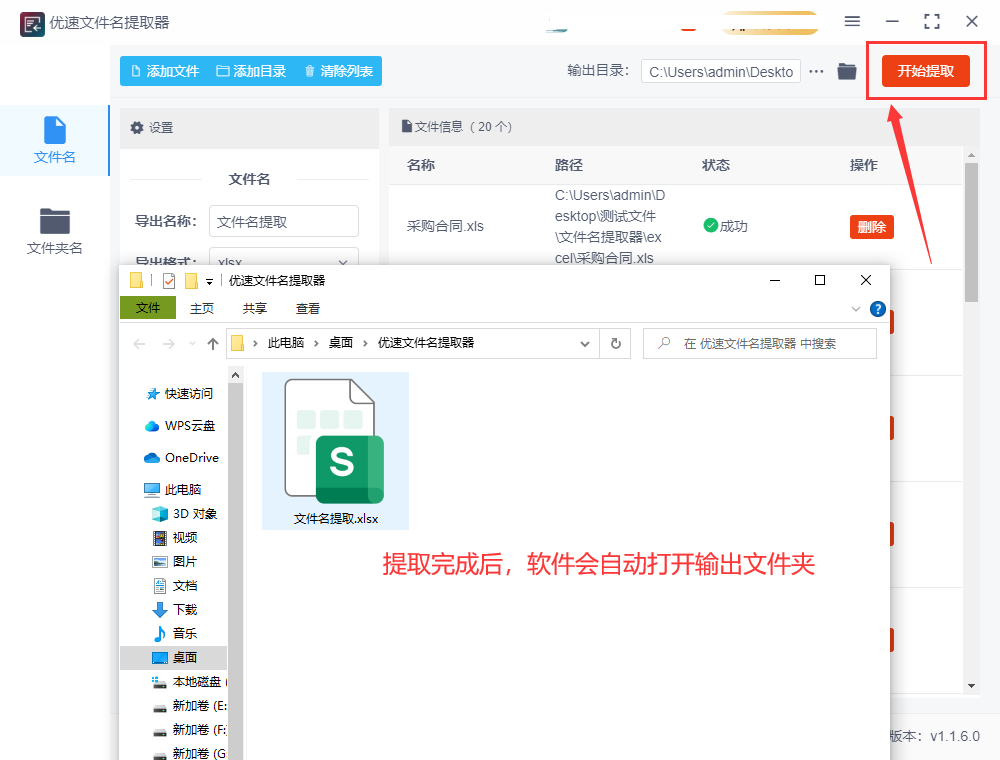Viewport: 1000px width, 760px height.
Task: Open the 查看 ribbon tab
Action: pyautogui.click(x=307, y=309)
